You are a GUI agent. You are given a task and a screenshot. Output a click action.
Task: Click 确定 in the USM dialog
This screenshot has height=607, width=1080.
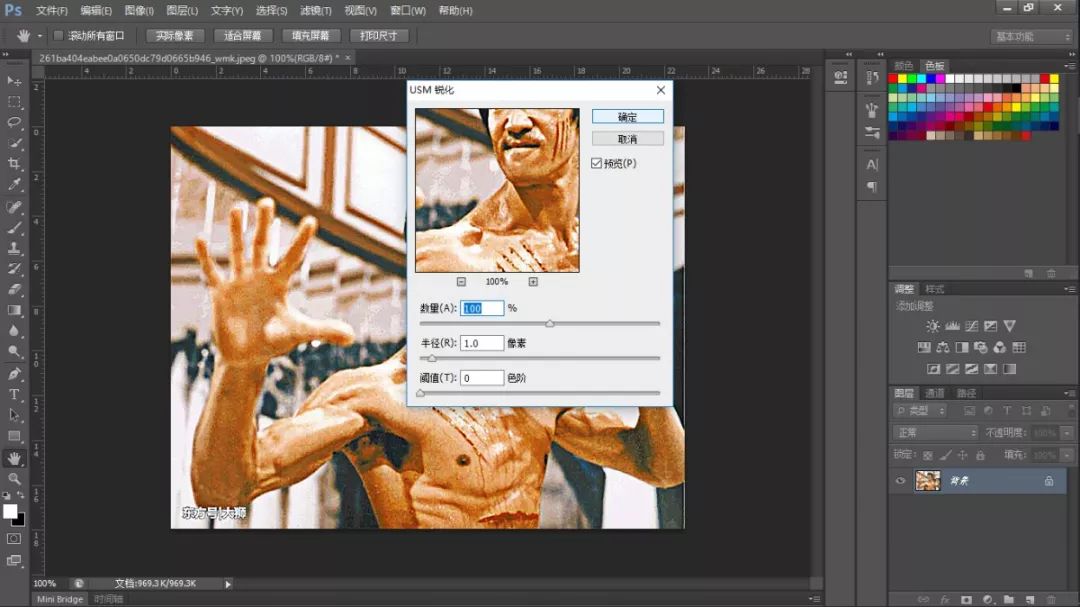pyautogui.click(x=627, y=117)
